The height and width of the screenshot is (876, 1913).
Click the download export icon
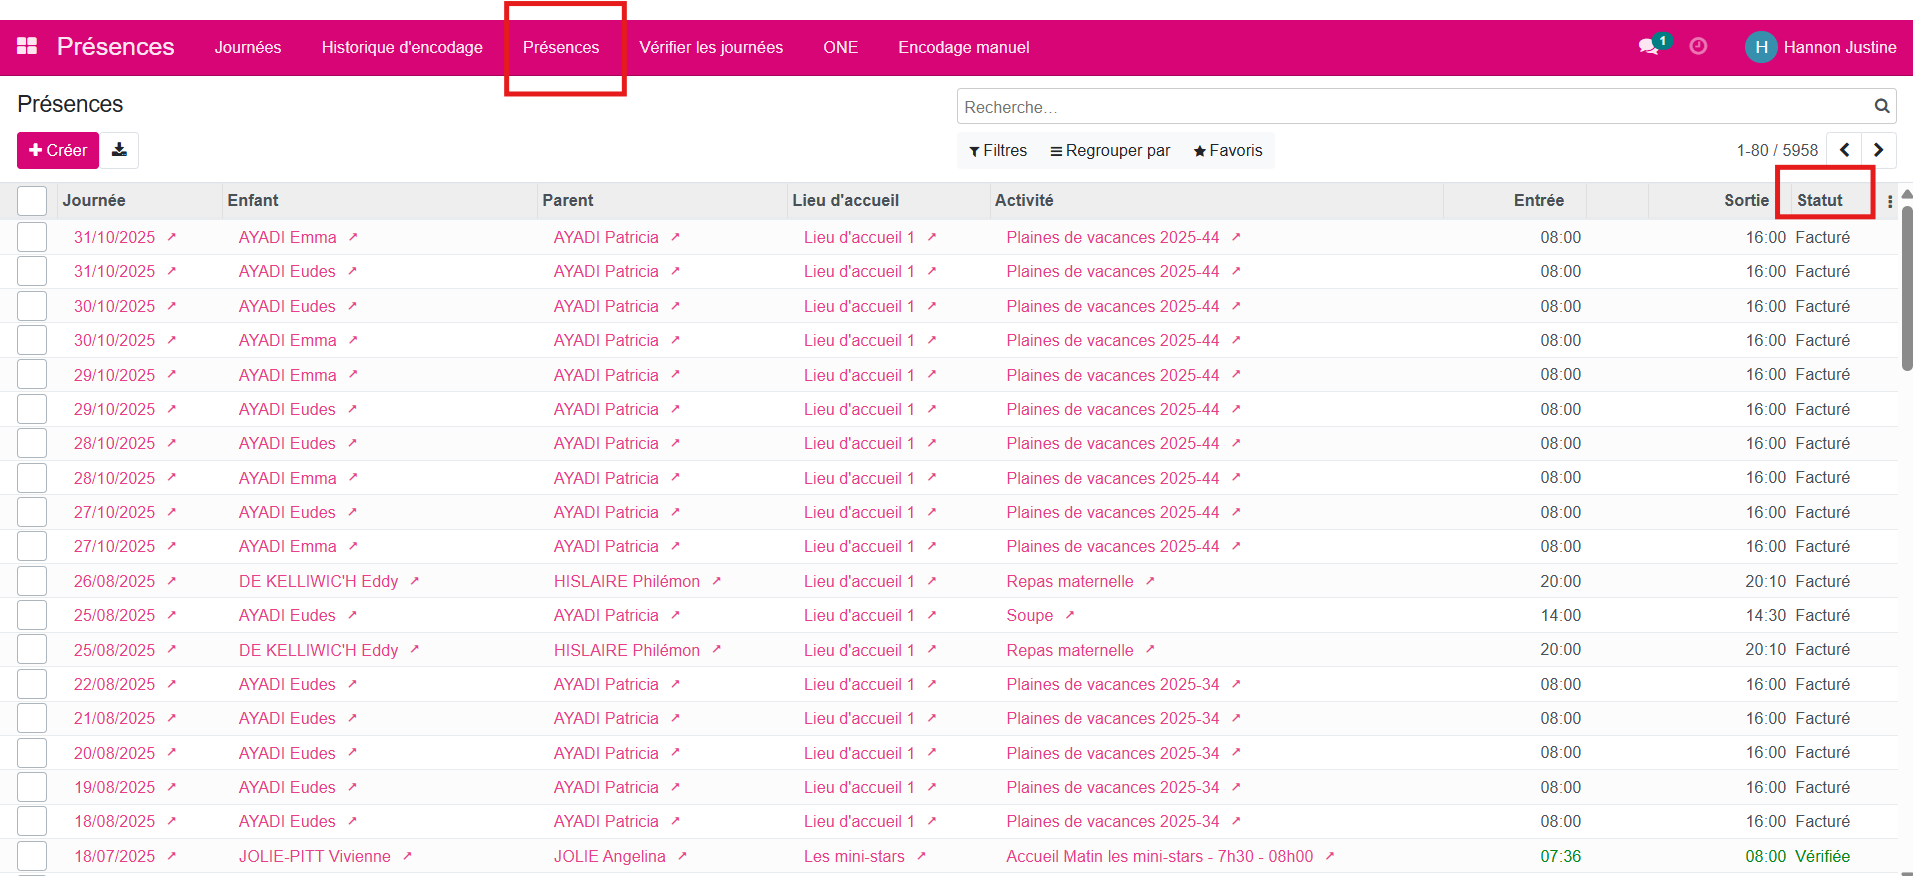tap(119, 150)
